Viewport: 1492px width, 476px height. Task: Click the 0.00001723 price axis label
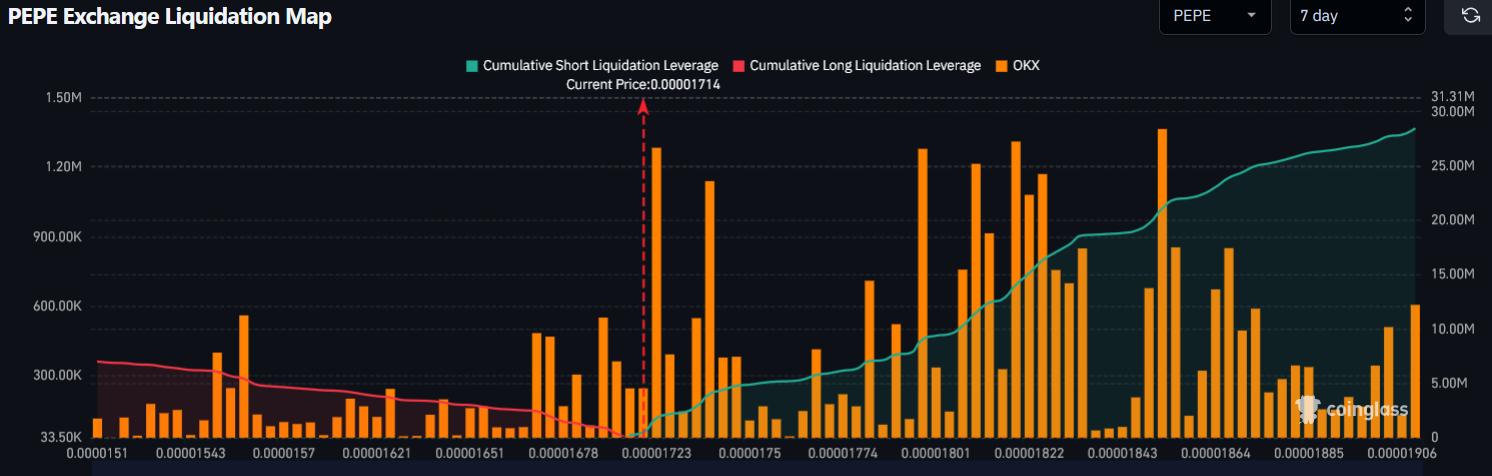pos(656,454)
